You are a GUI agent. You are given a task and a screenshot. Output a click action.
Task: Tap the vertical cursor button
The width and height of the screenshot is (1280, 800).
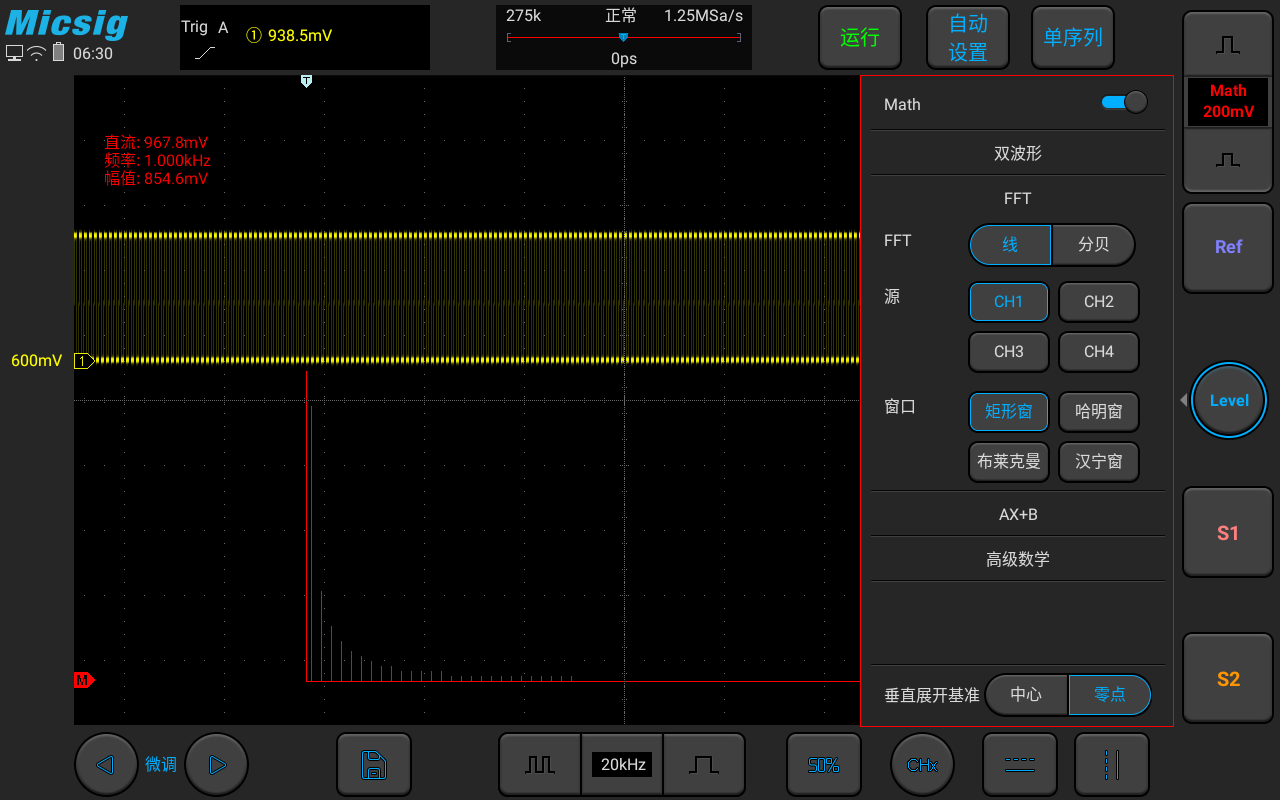pos(1112,765)
